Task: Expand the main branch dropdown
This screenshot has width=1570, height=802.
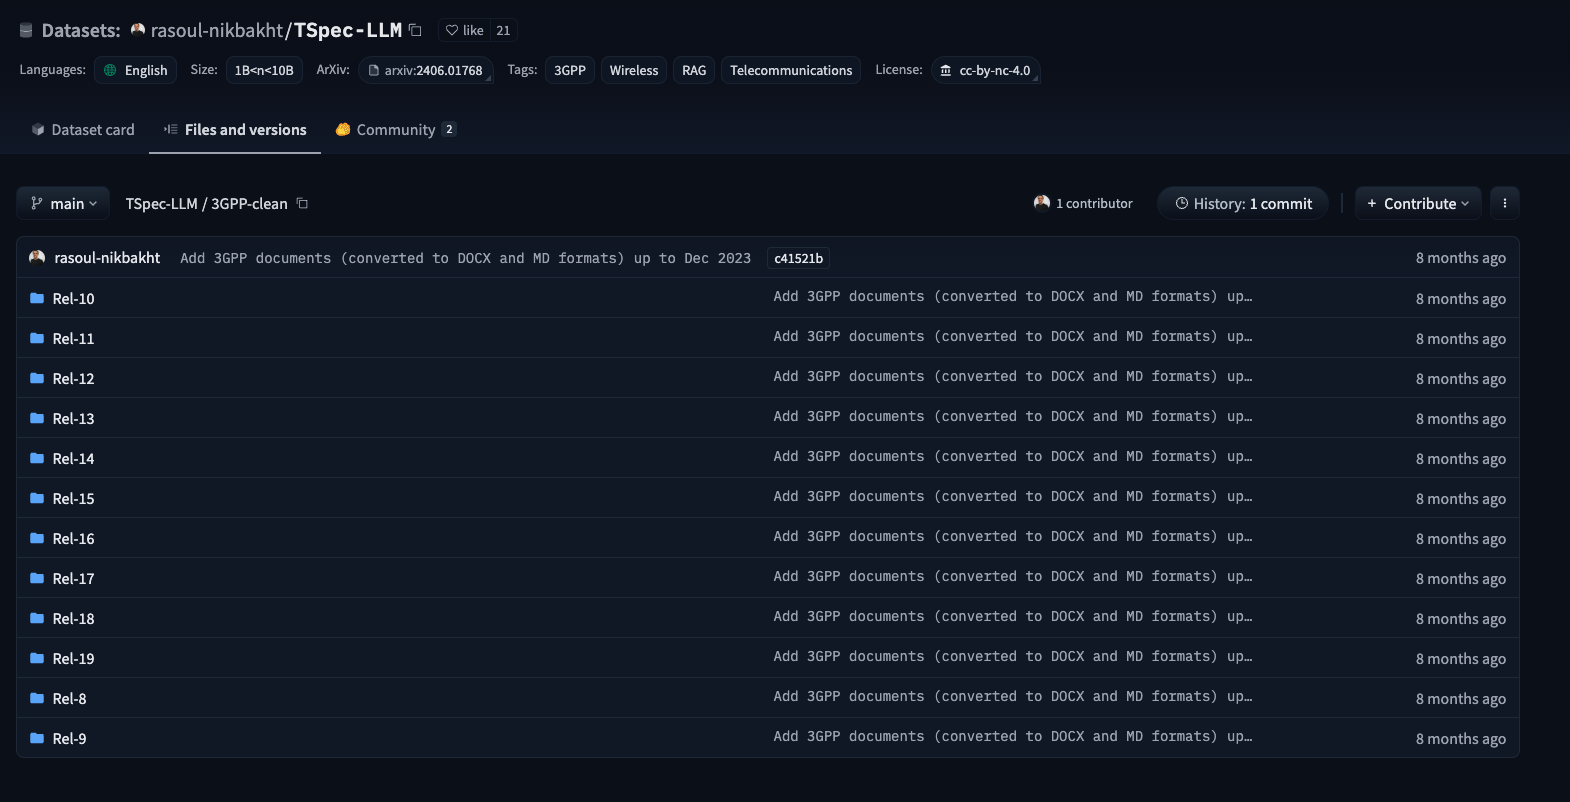Action: [63, 203]
